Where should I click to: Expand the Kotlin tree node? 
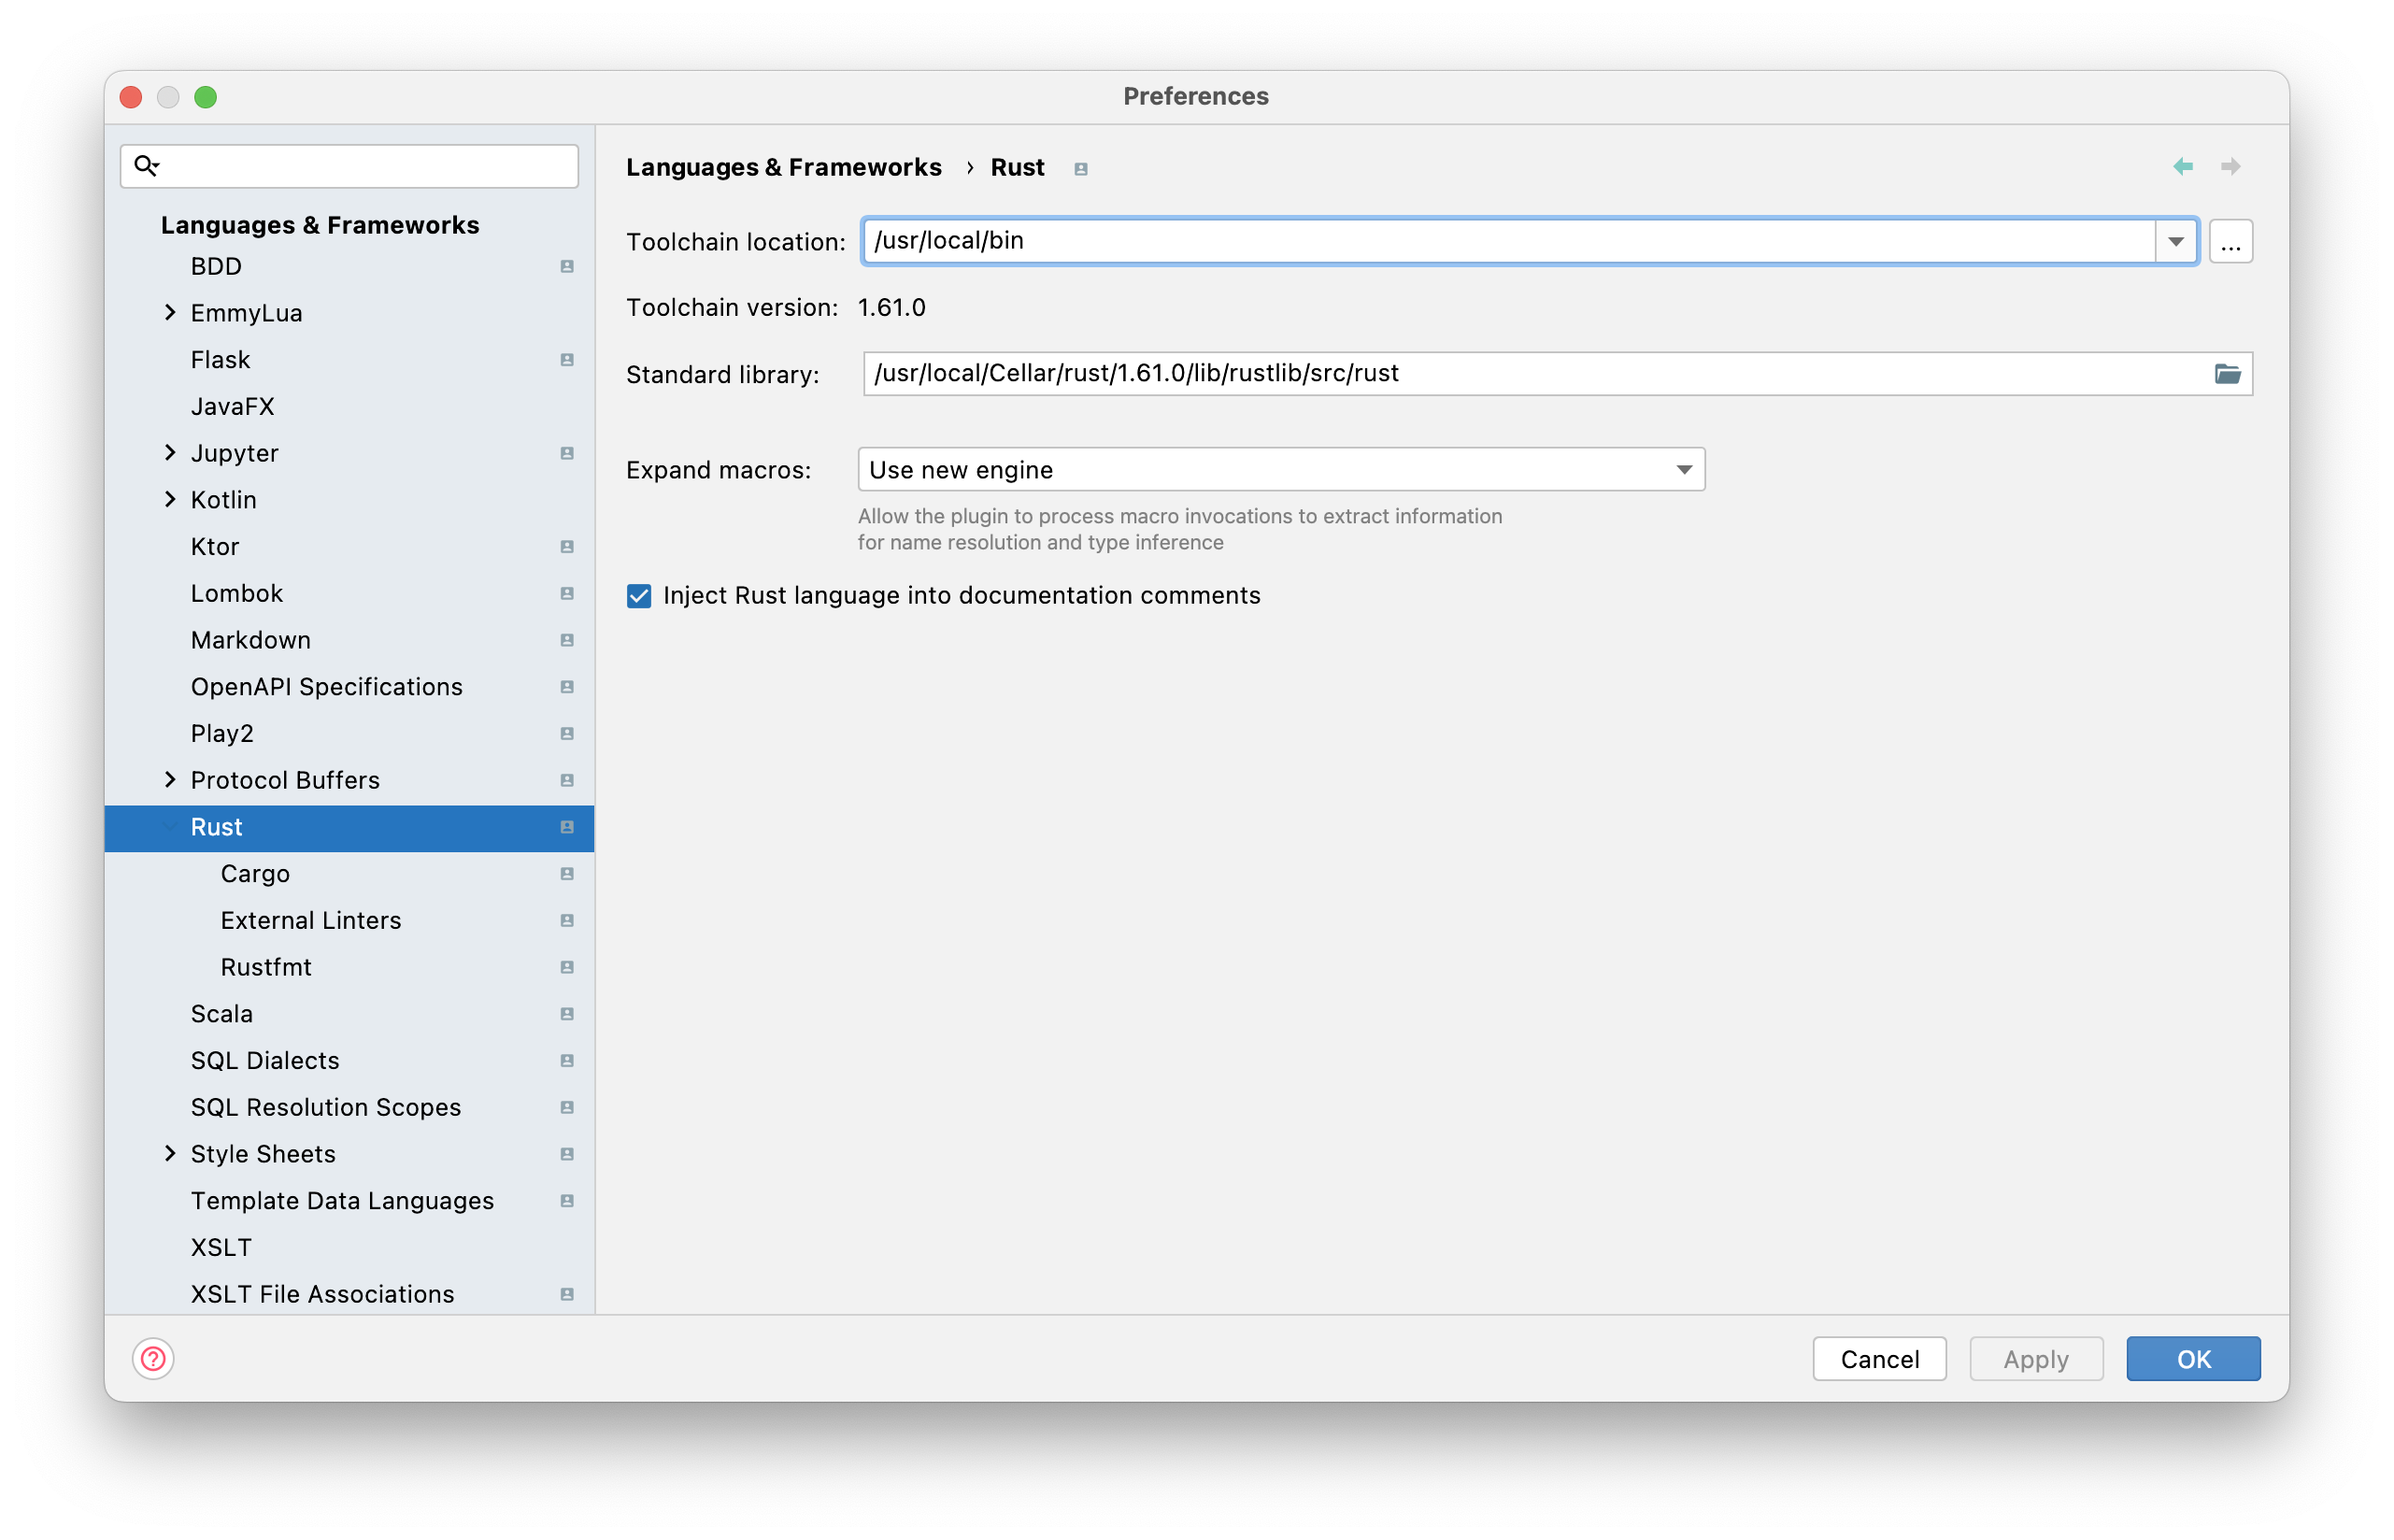[170, 499]
